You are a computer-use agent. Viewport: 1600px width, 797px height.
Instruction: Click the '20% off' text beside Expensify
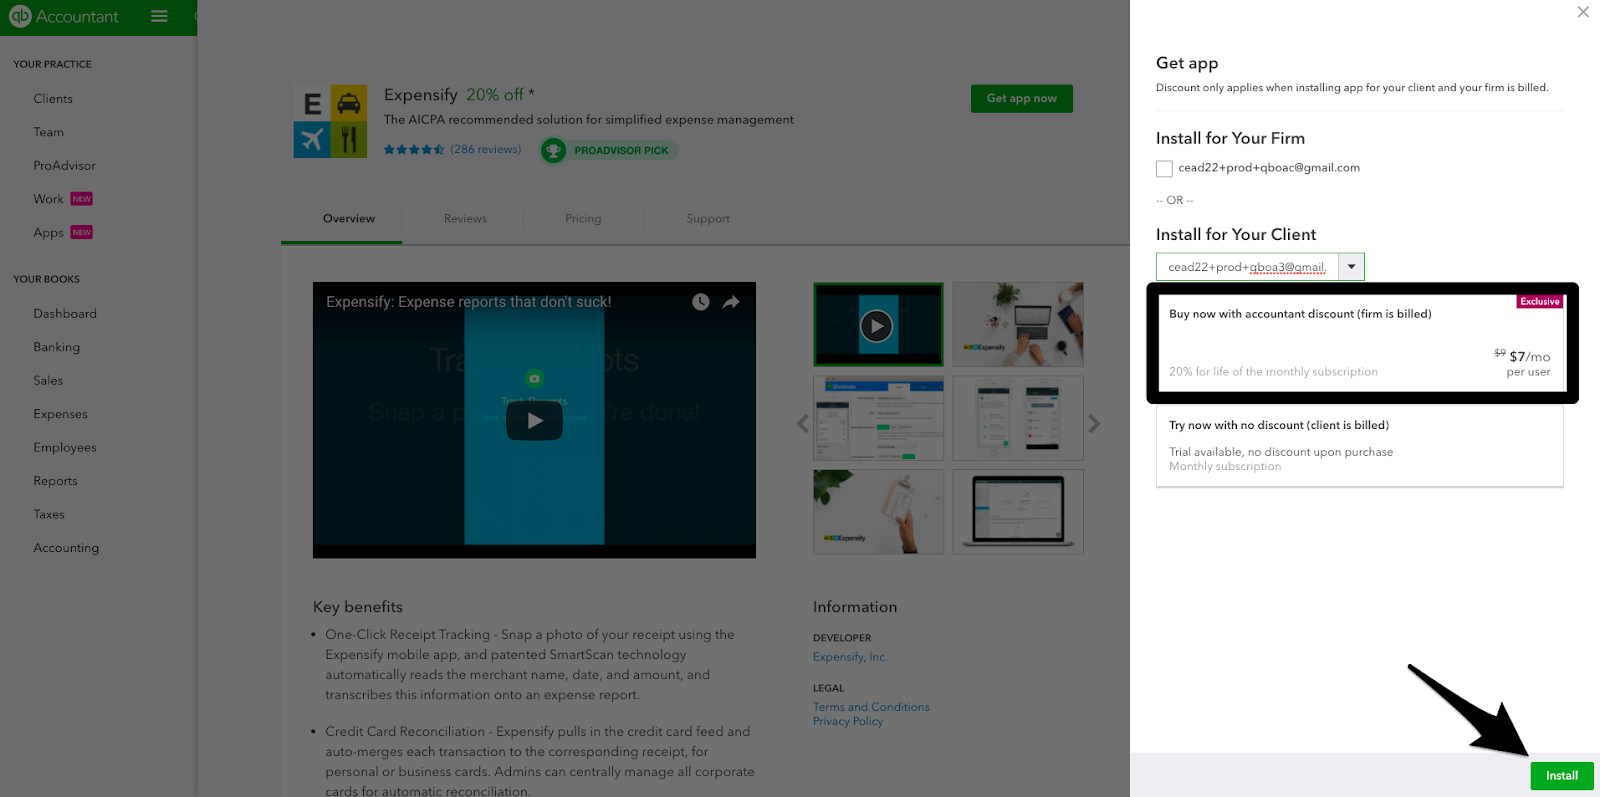(495, 95)
